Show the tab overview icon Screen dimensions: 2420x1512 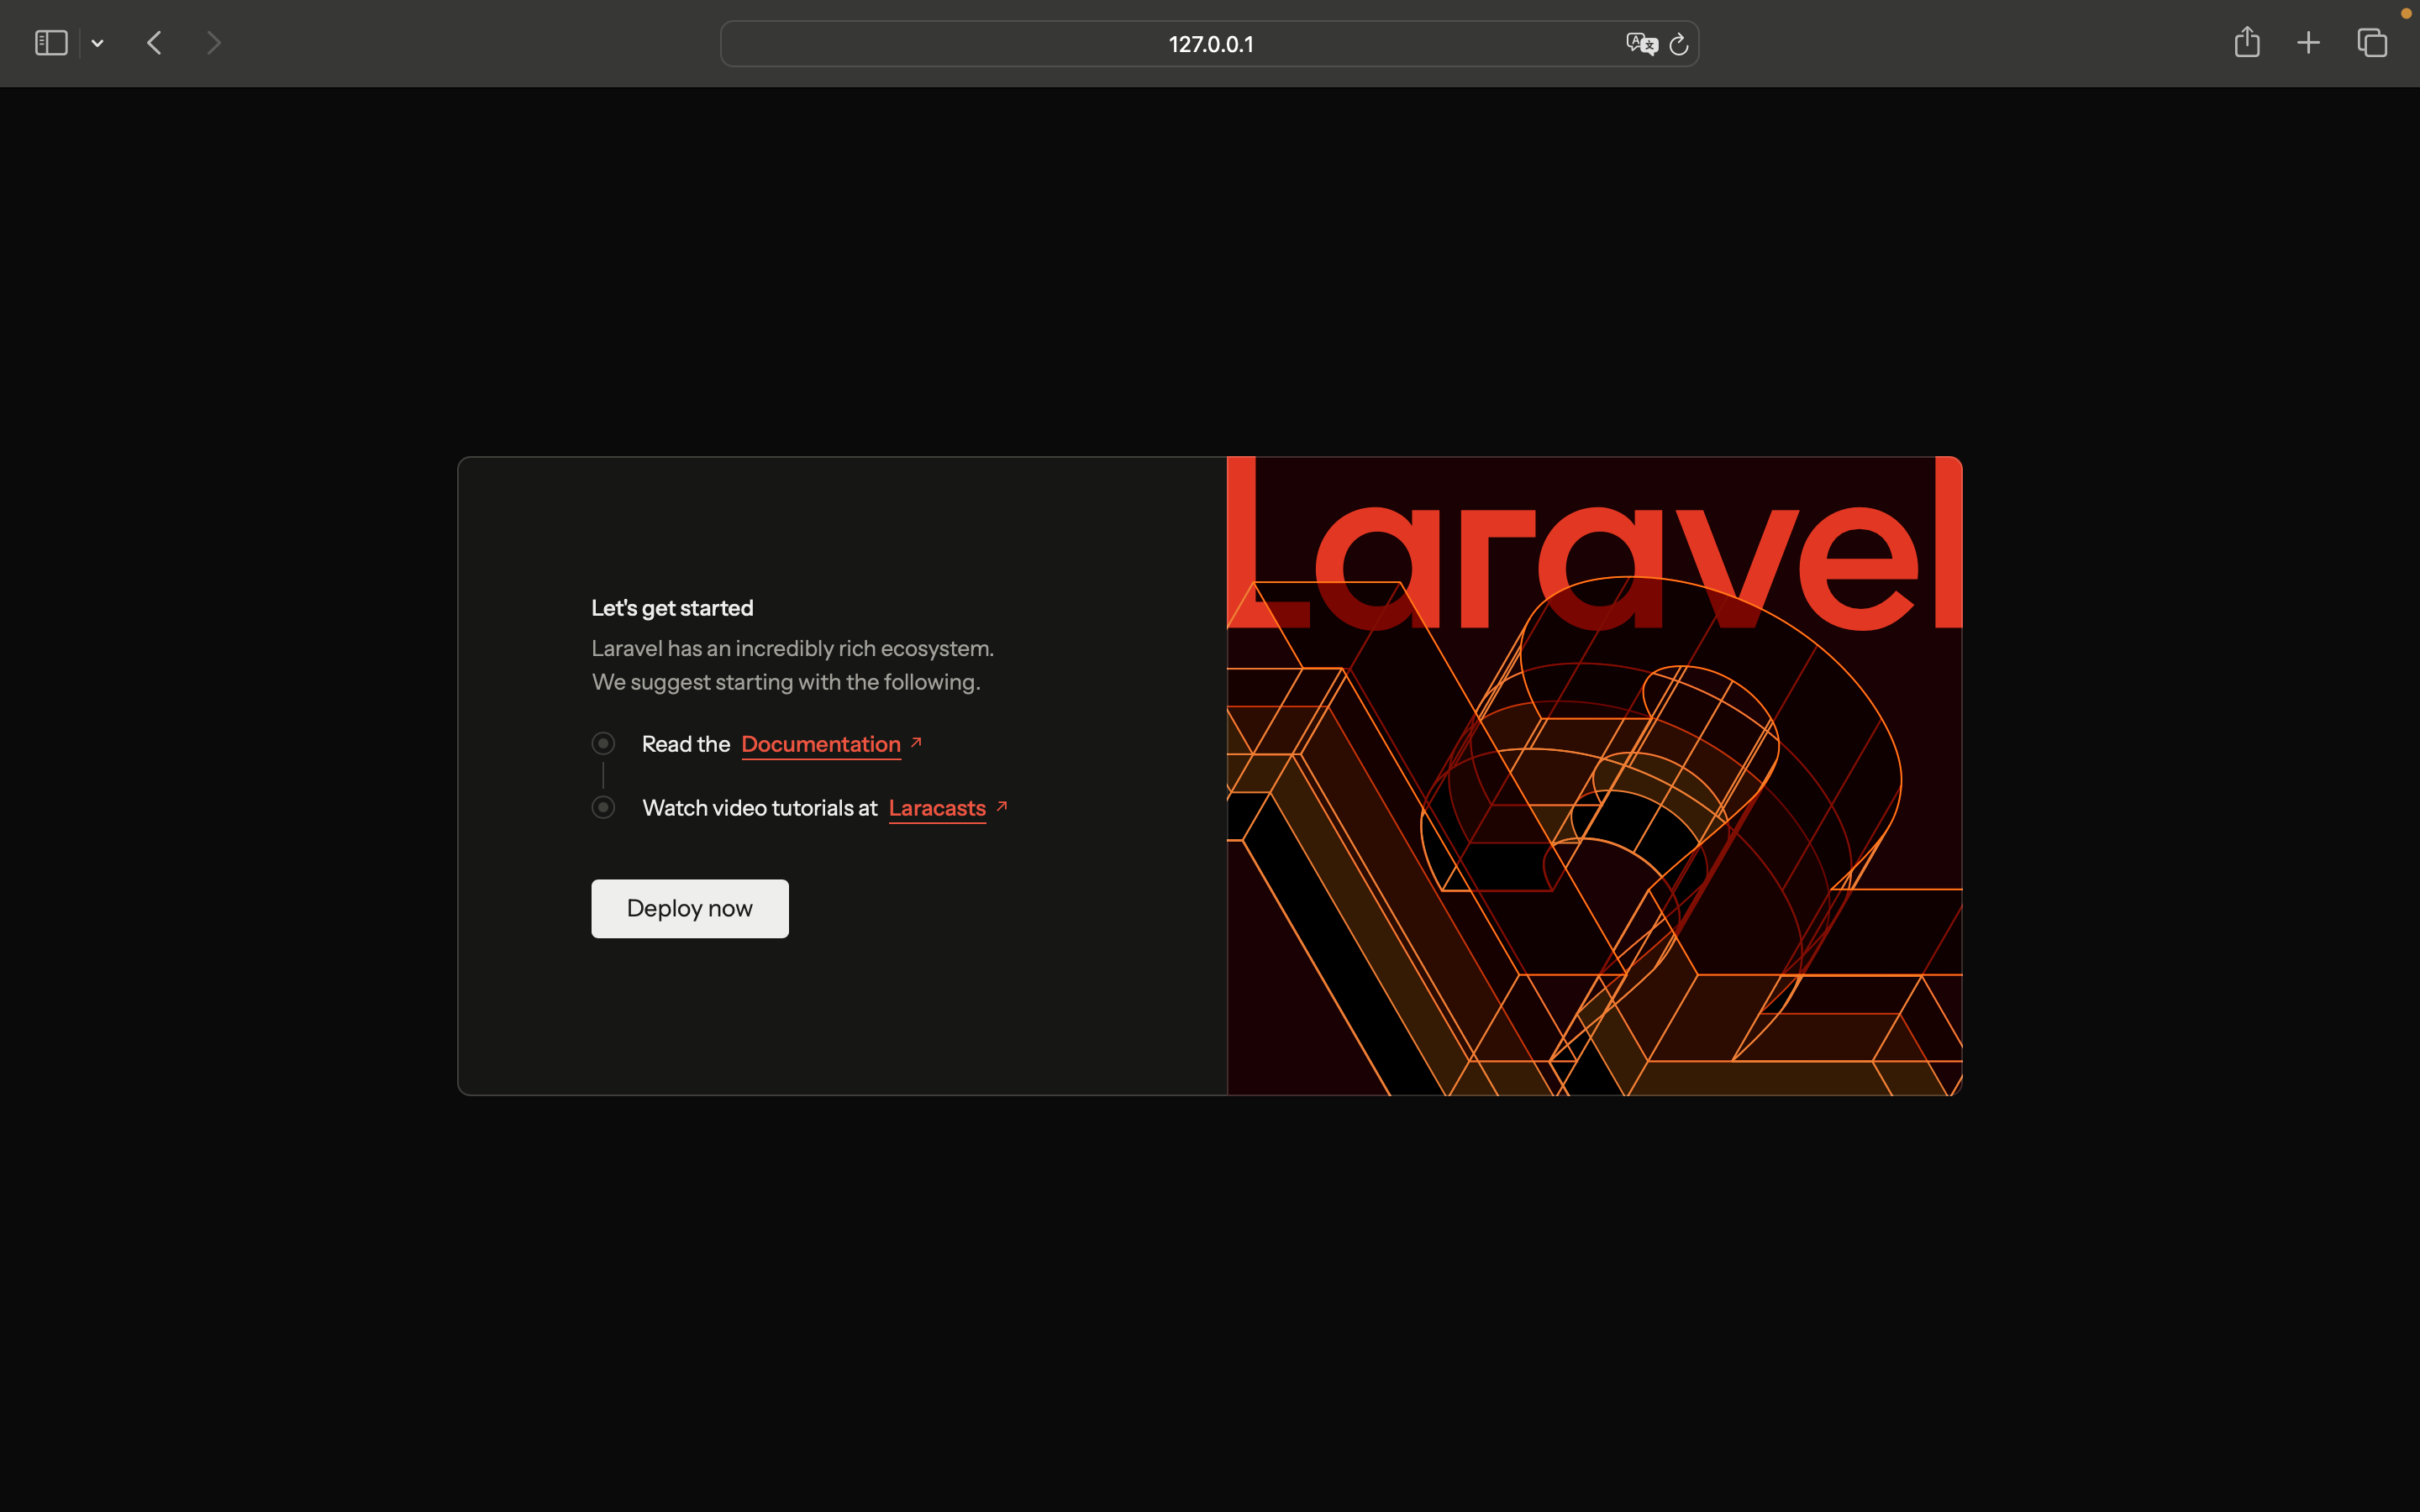click(2372, 43)
